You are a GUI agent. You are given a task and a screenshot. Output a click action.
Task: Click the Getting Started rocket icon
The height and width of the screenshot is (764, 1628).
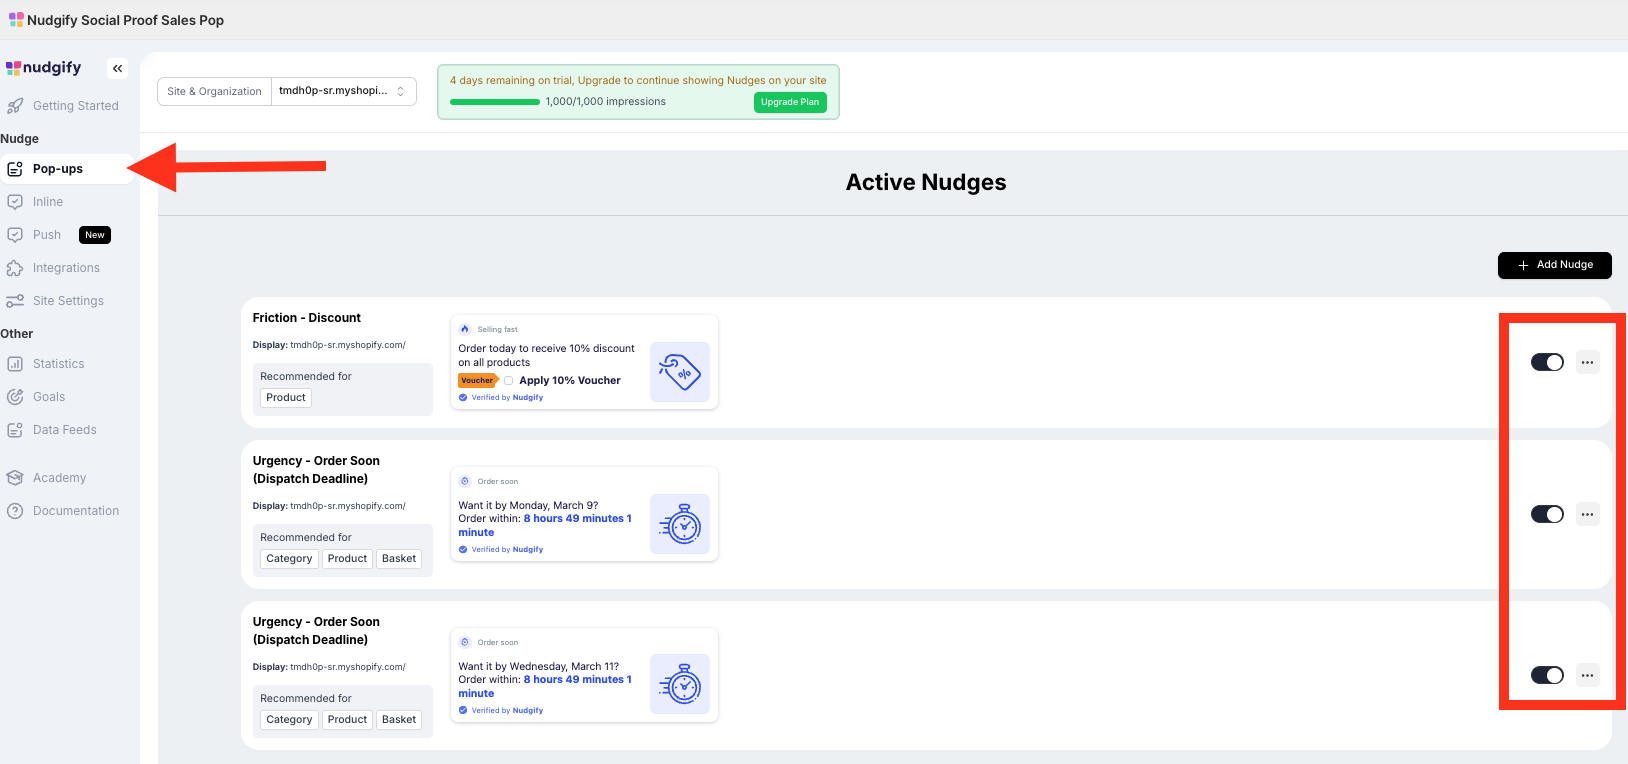pyautogui.click(x=15, y=106)
